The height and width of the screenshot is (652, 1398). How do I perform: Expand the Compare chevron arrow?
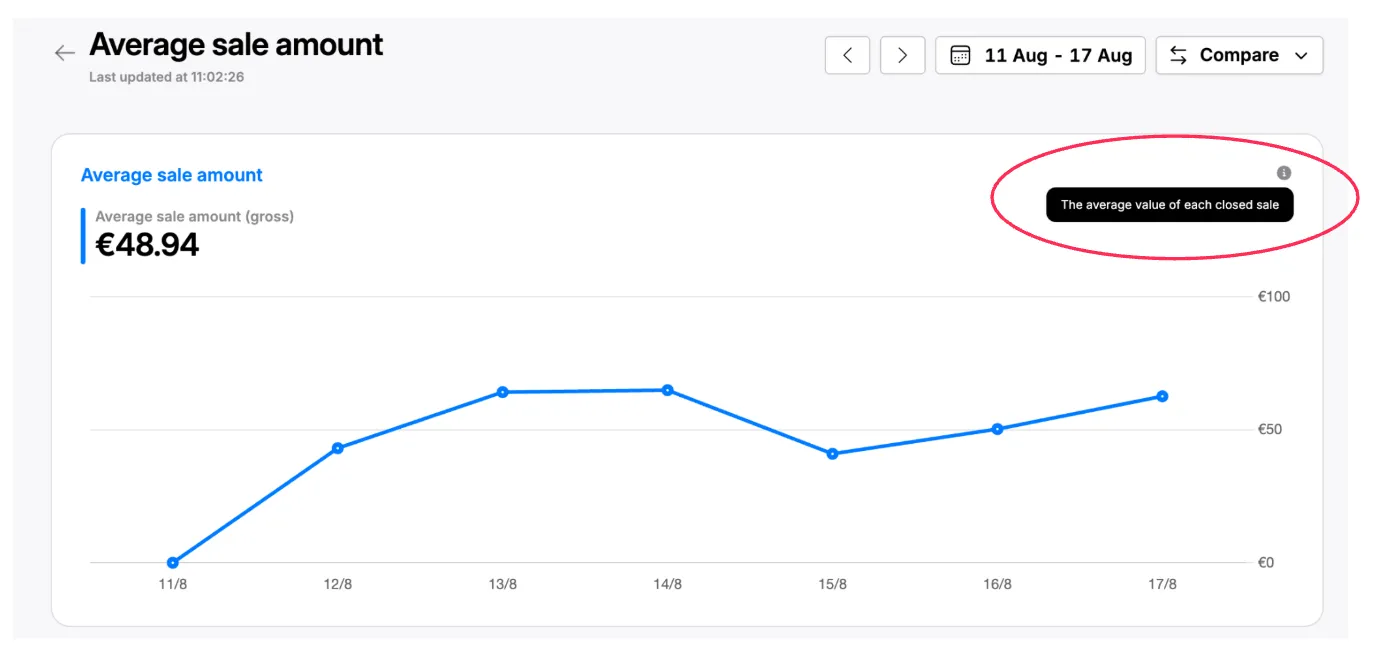(x=1301, y=56)
